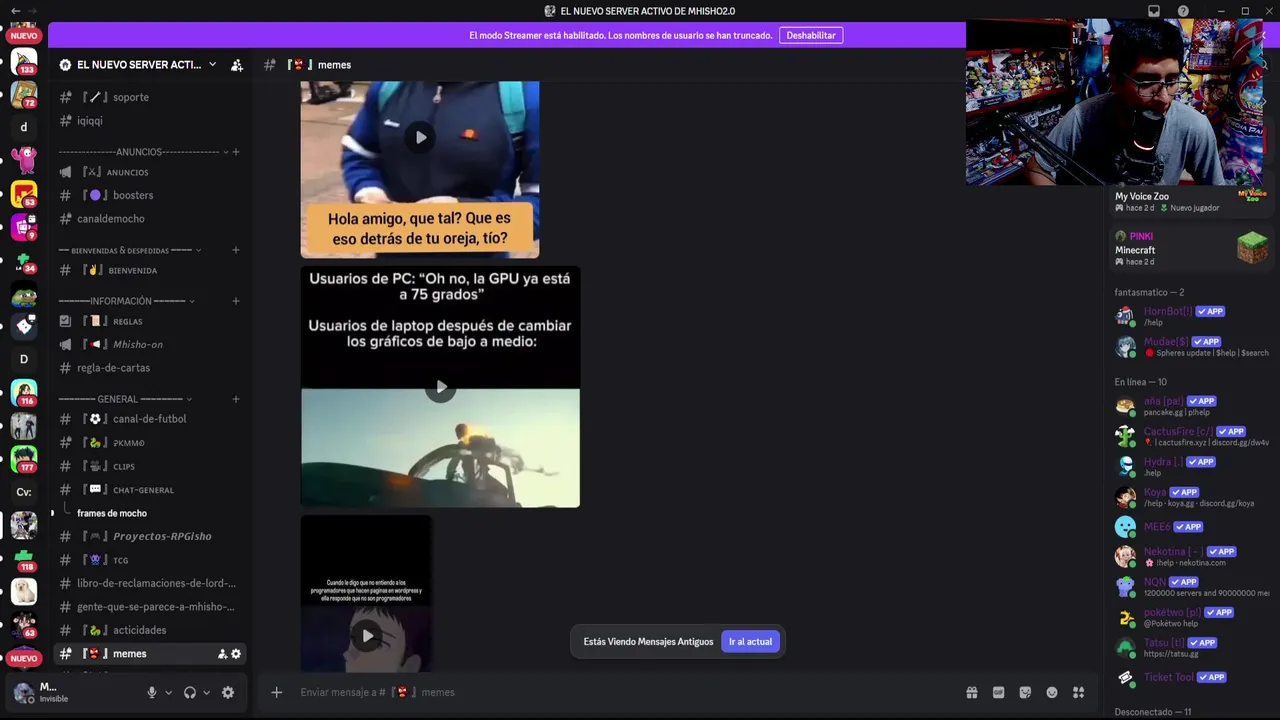Image resolution: width=1280 pixels, height=720 pixels.
Task: Collapse the GENERAL category
Action: coord(125,399)
